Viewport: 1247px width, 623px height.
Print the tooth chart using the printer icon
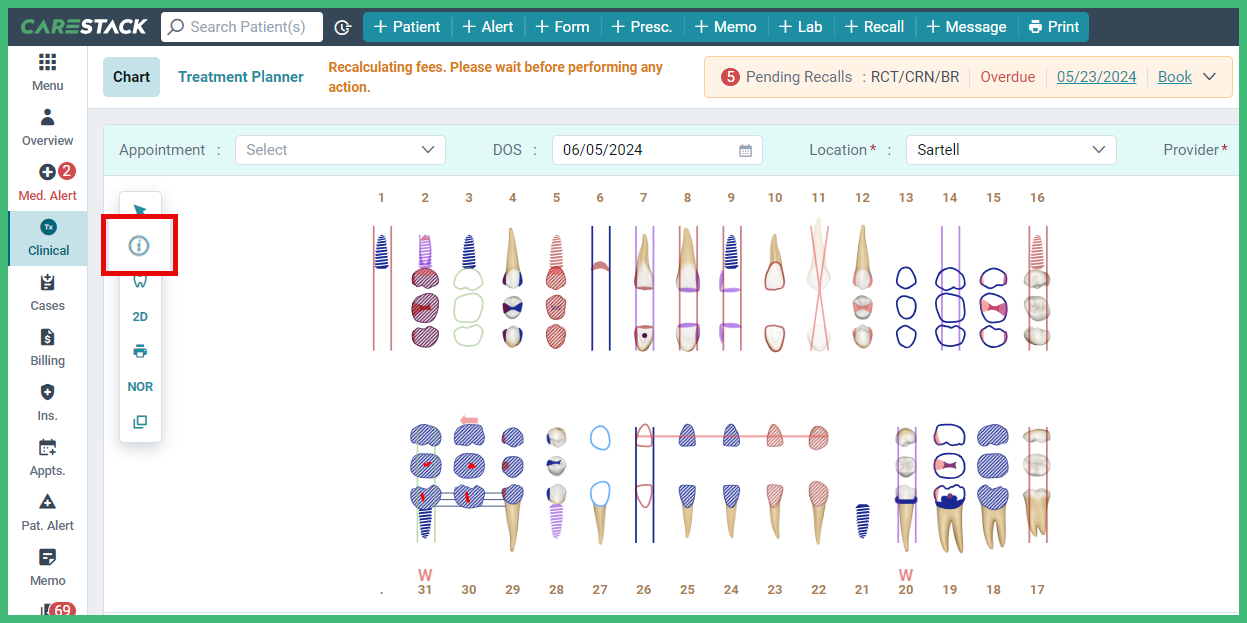click(140, 351)
